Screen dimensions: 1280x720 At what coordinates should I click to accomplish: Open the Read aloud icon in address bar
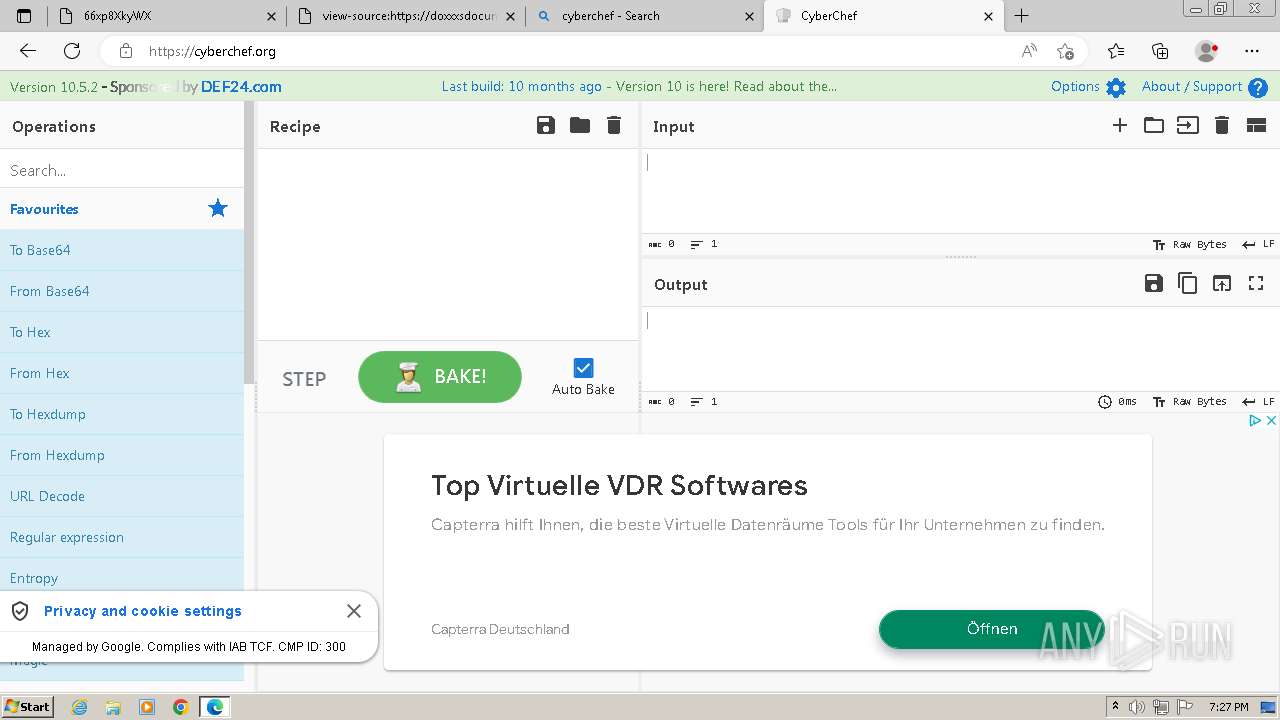pyautogui.click(x=1029, y=51)
